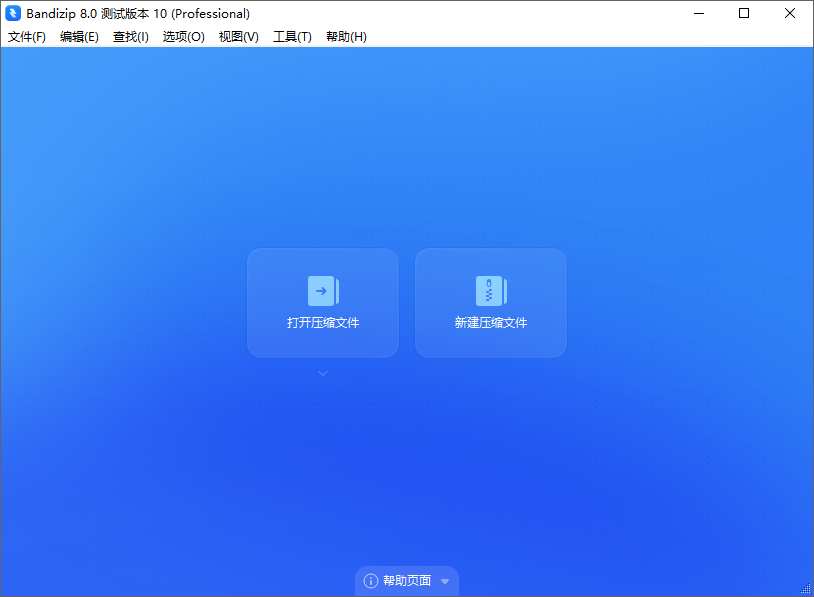Image resolution: width=814 pixels, height=597 pixels.
Task: Click the open archive icon above 打开压缩文件
Action: click(322, 290)
